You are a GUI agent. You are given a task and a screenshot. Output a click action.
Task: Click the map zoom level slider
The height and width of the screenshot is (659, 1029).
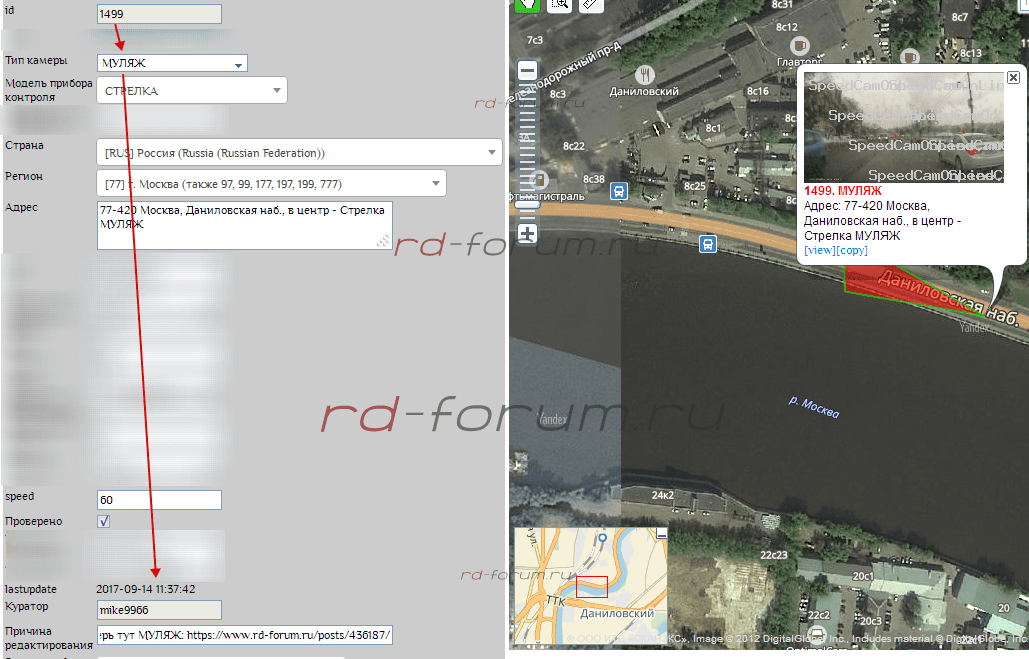click(528, 150)
